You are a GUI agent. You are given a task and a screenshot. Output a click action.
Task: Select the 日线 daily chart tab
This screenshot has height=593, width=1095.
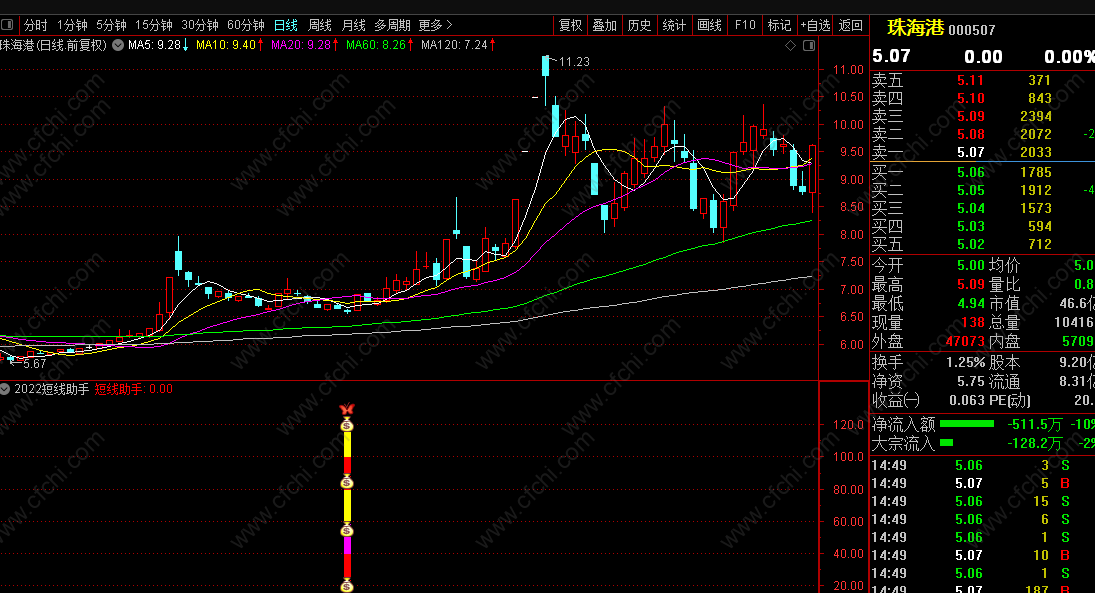click(x=286, y=25)
